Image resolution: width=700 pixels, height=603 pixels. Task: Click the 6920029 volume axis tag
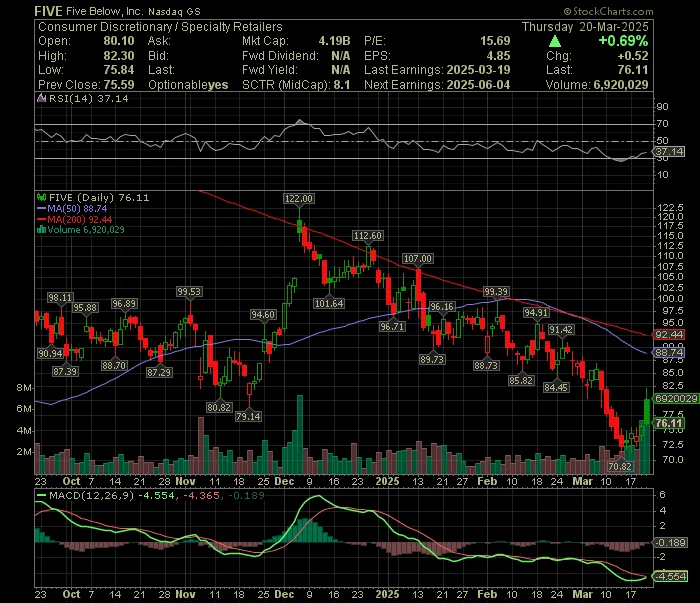click(676, 399)
